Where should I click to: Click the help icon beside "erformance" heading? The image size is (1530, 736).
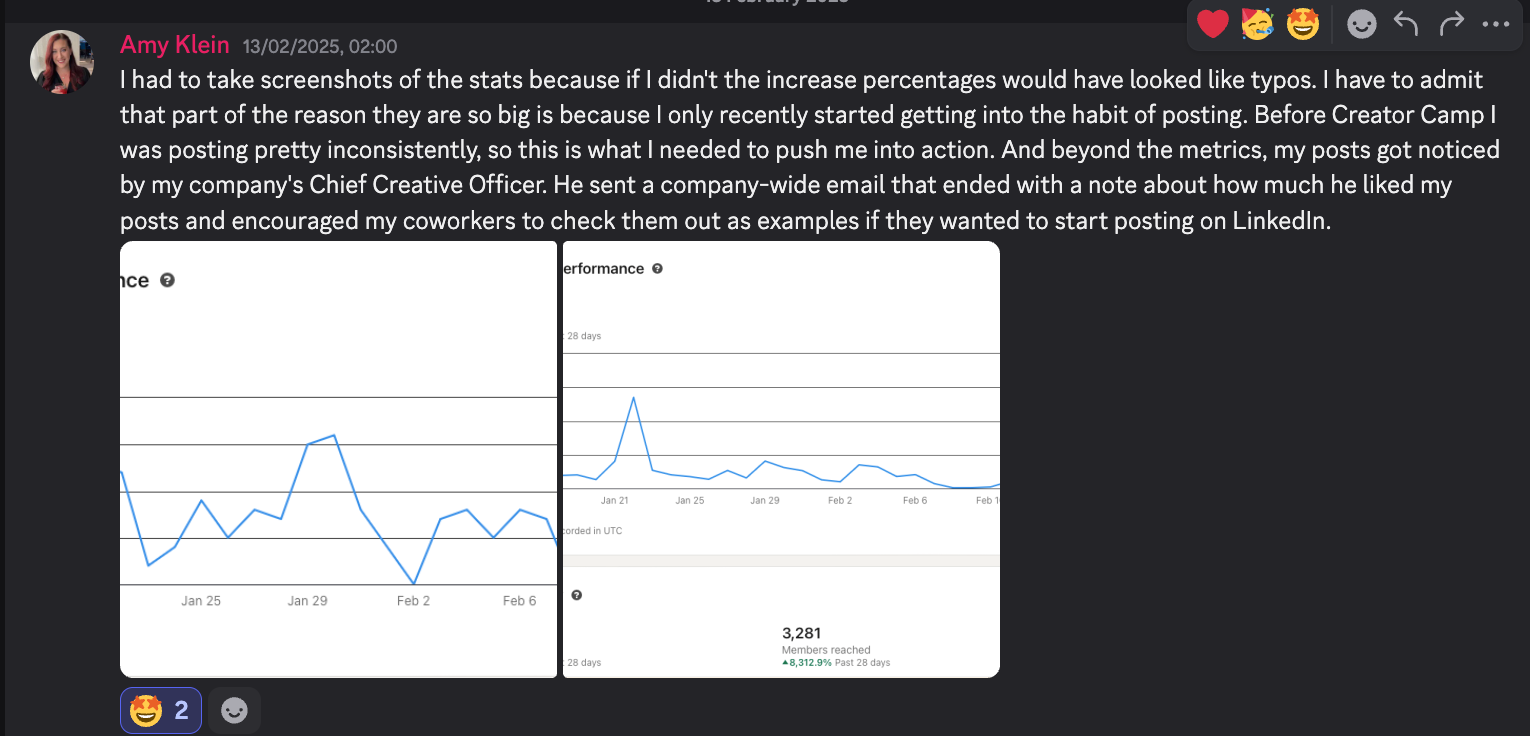(657, 269)
